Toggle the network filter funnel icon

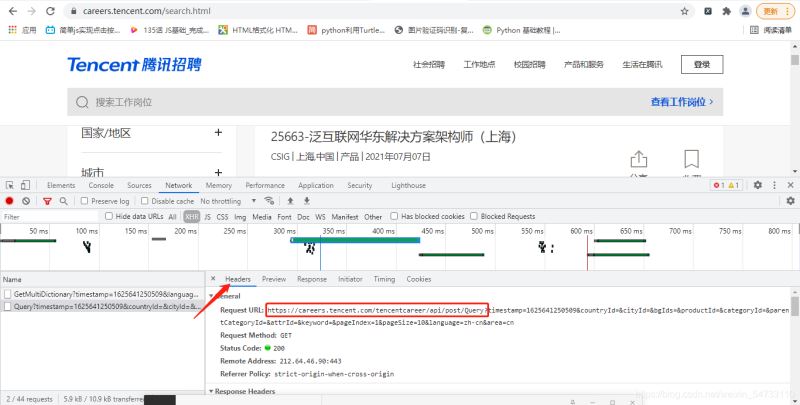(47, 201)
